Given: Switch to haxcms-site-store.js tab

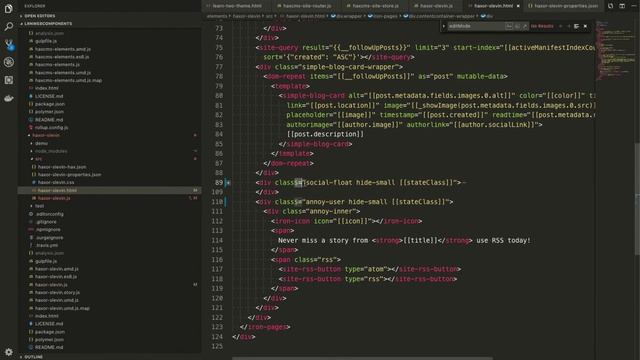Looking at the screenshot, I should [x=373, y=6].
